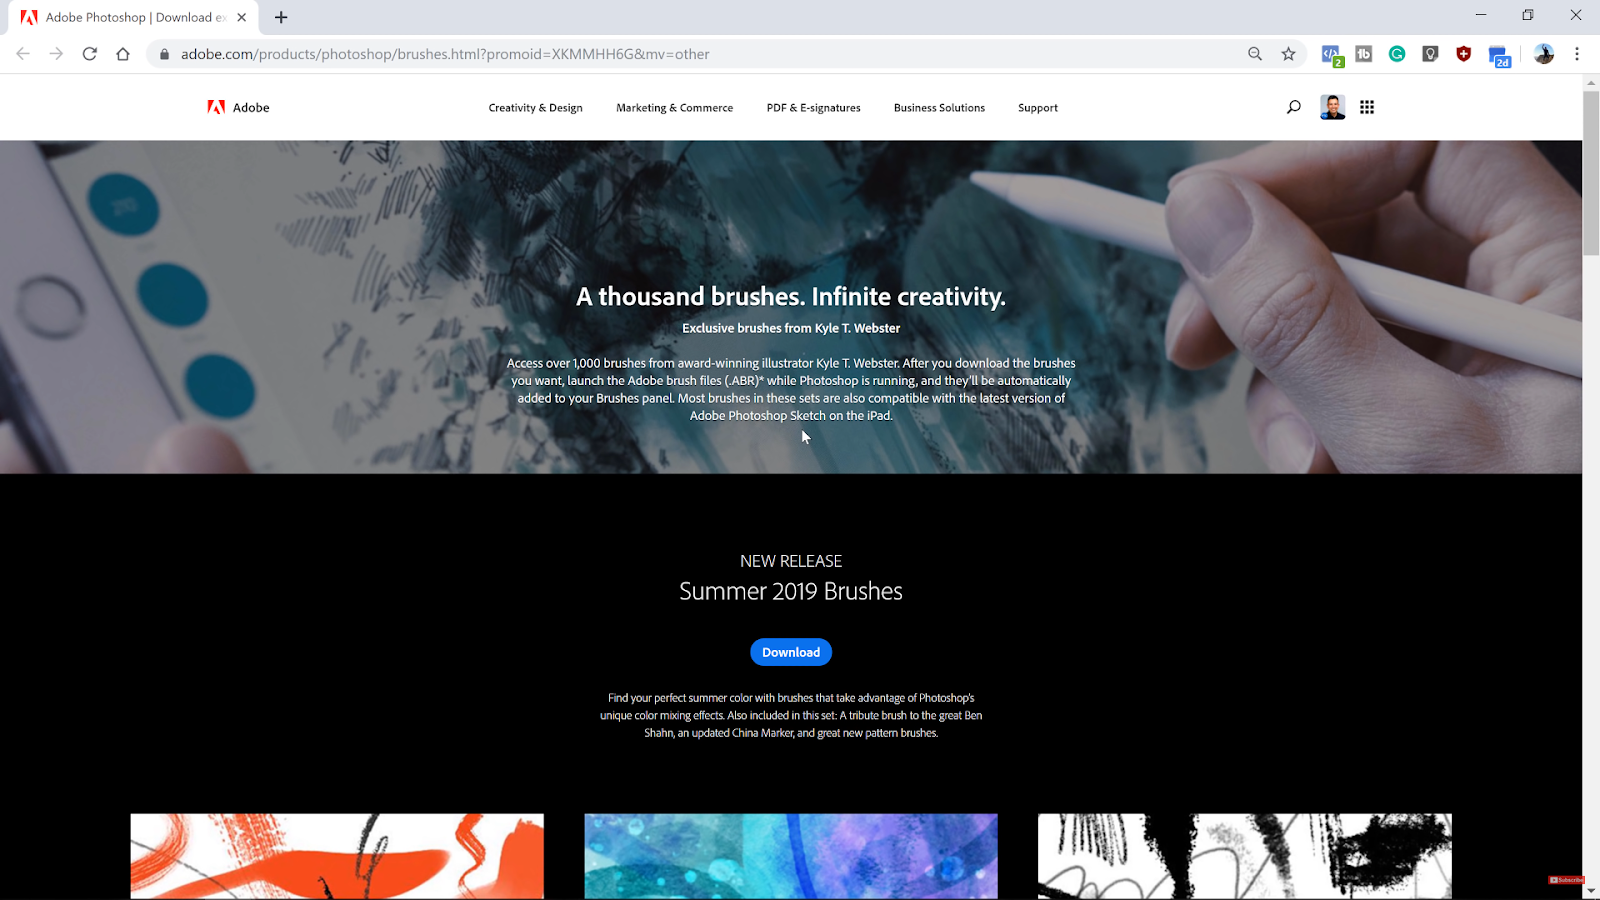The width and height of the screenshot is (1600, 900).
Task: Open the Adobe apps grid icon
Action: (1367, 107)
